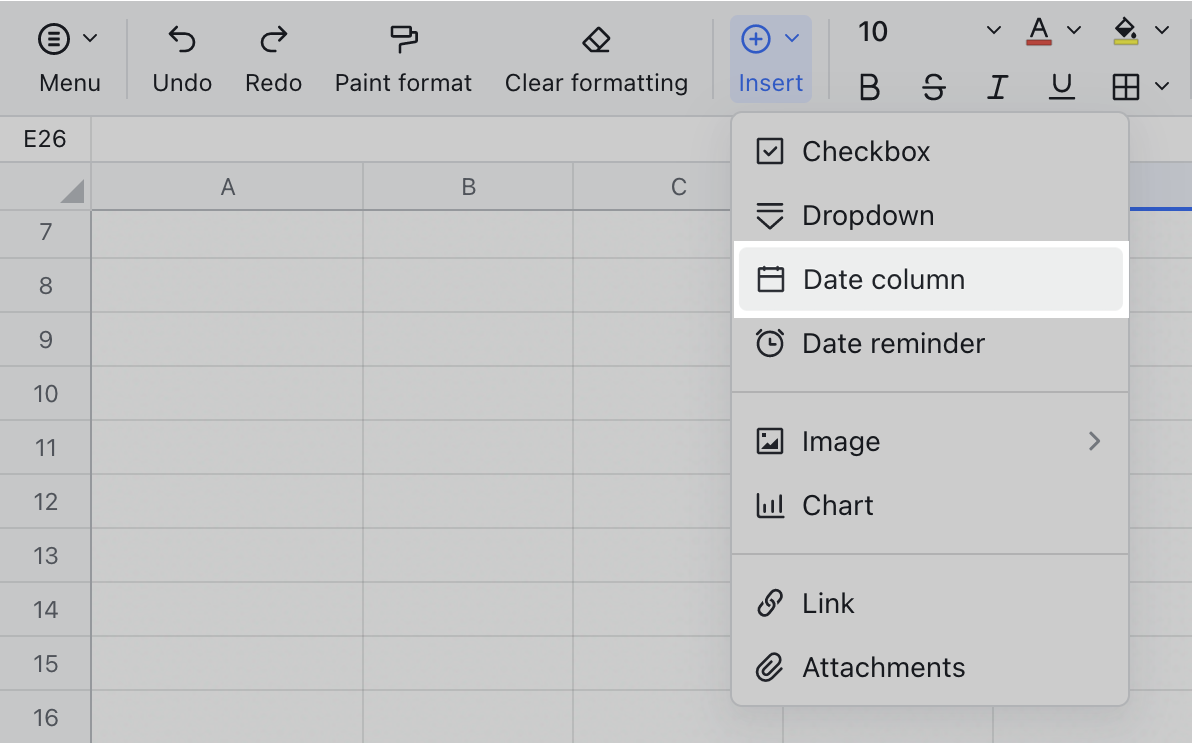The height and width of the screenshot is (744, 1192).
Task: Select the Undo icon
Action: point(181,42)
